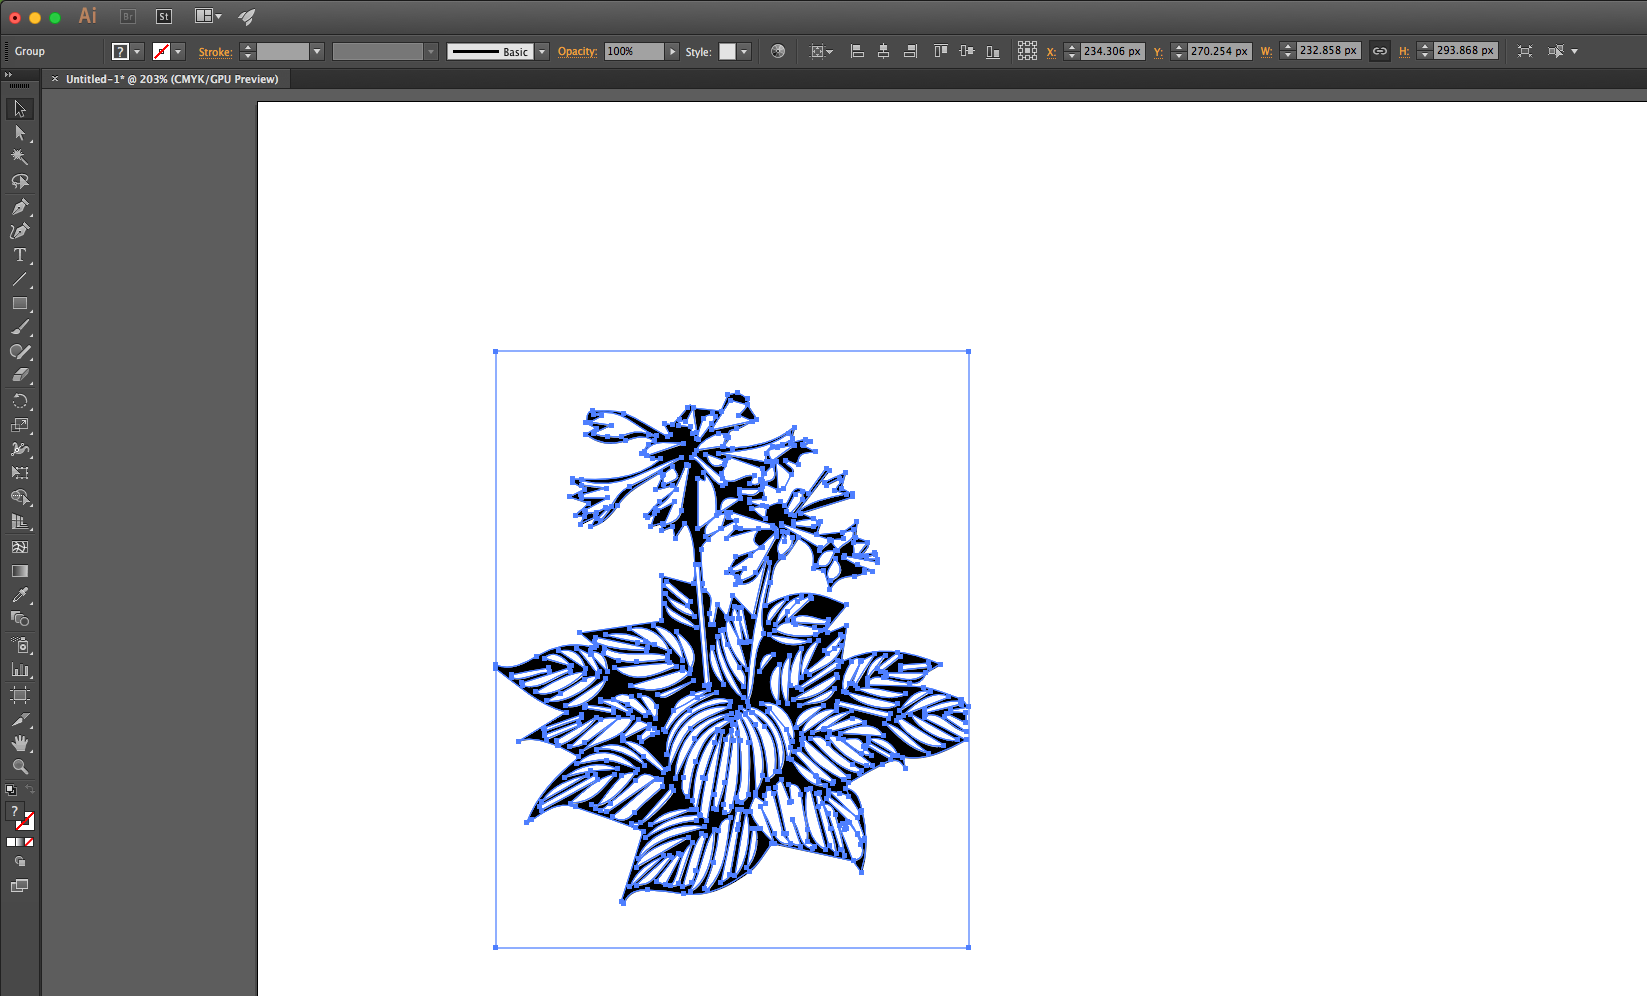The image size is (1647, 996).
Task: Select the Rectangle tool
Action: (19, 303)
